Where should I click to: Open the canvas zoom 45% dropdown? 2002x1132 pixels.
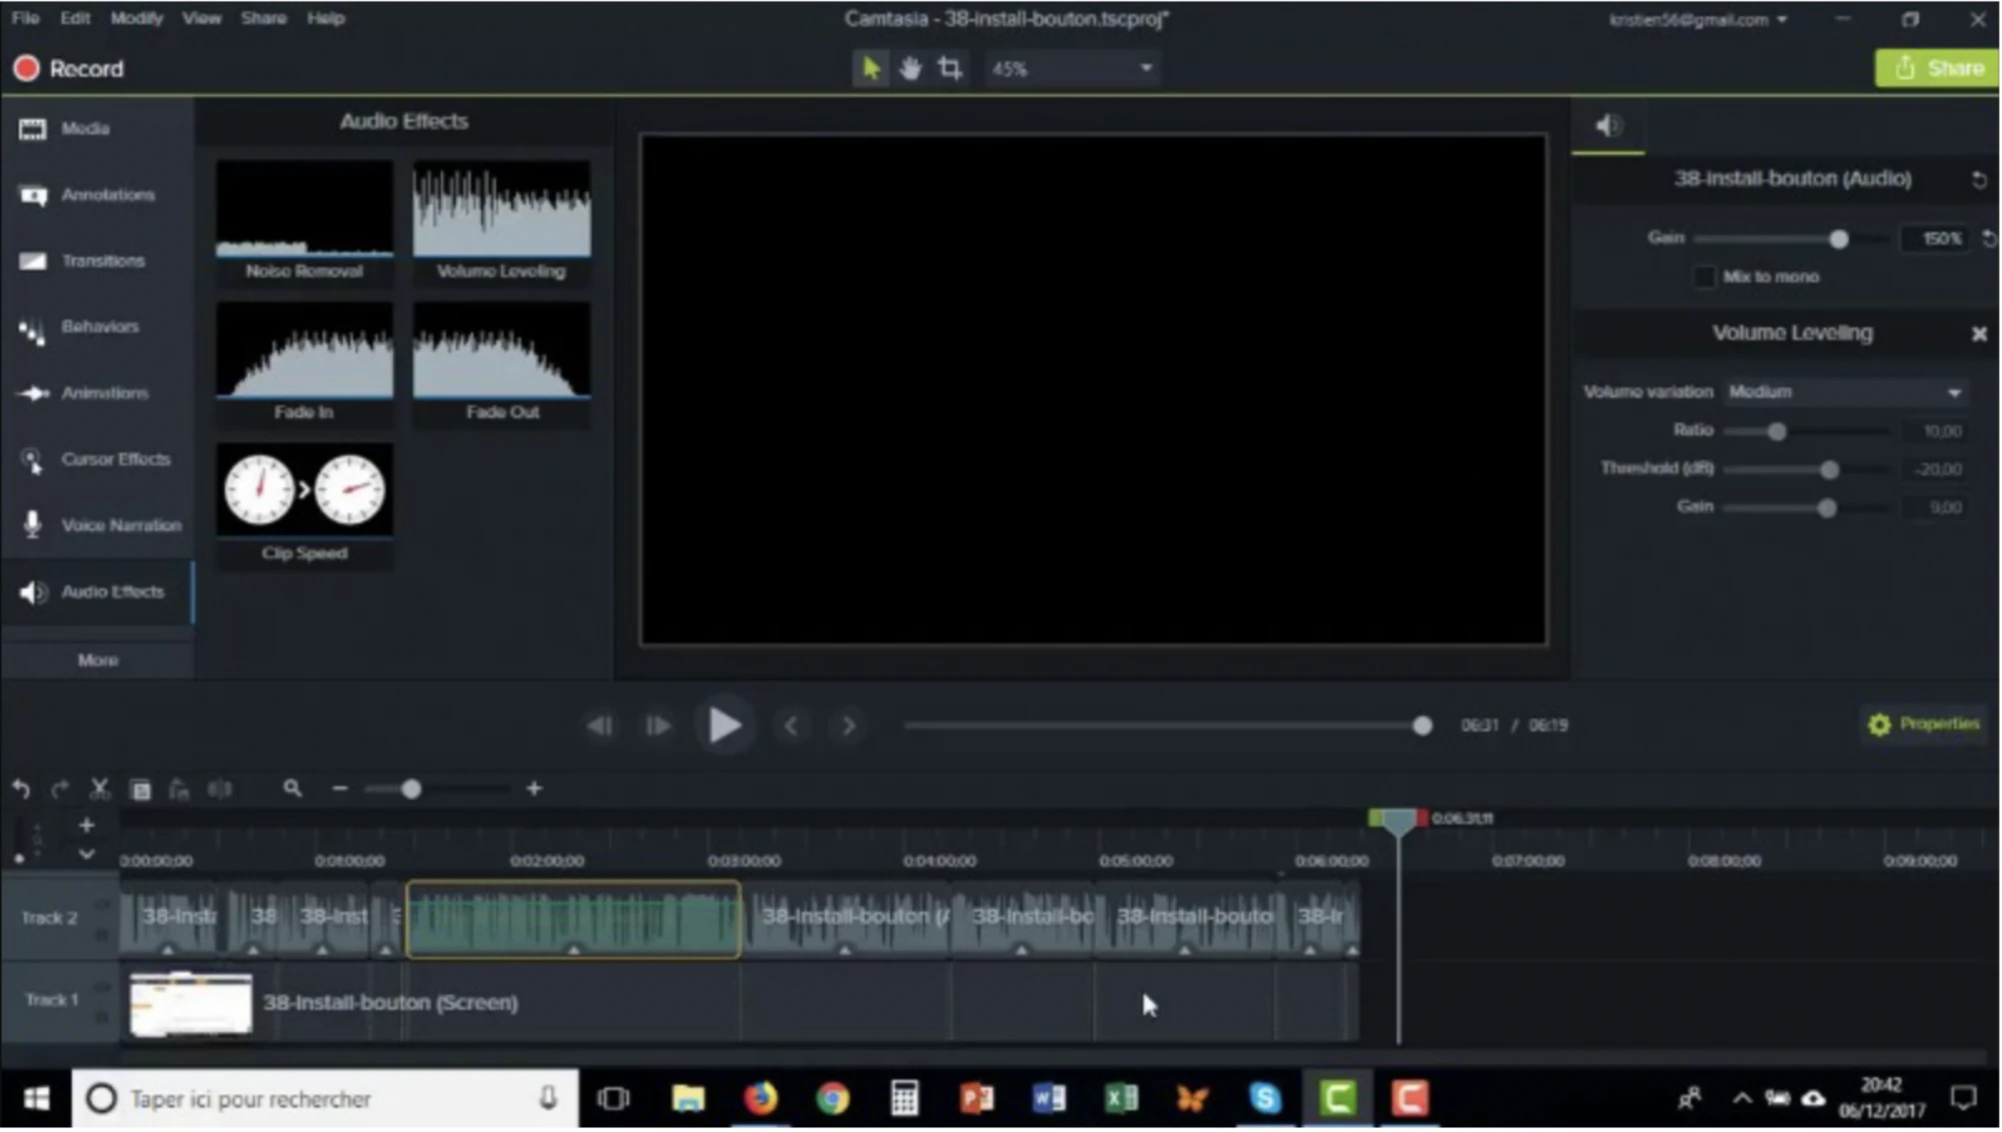(x=1071, y=68)
